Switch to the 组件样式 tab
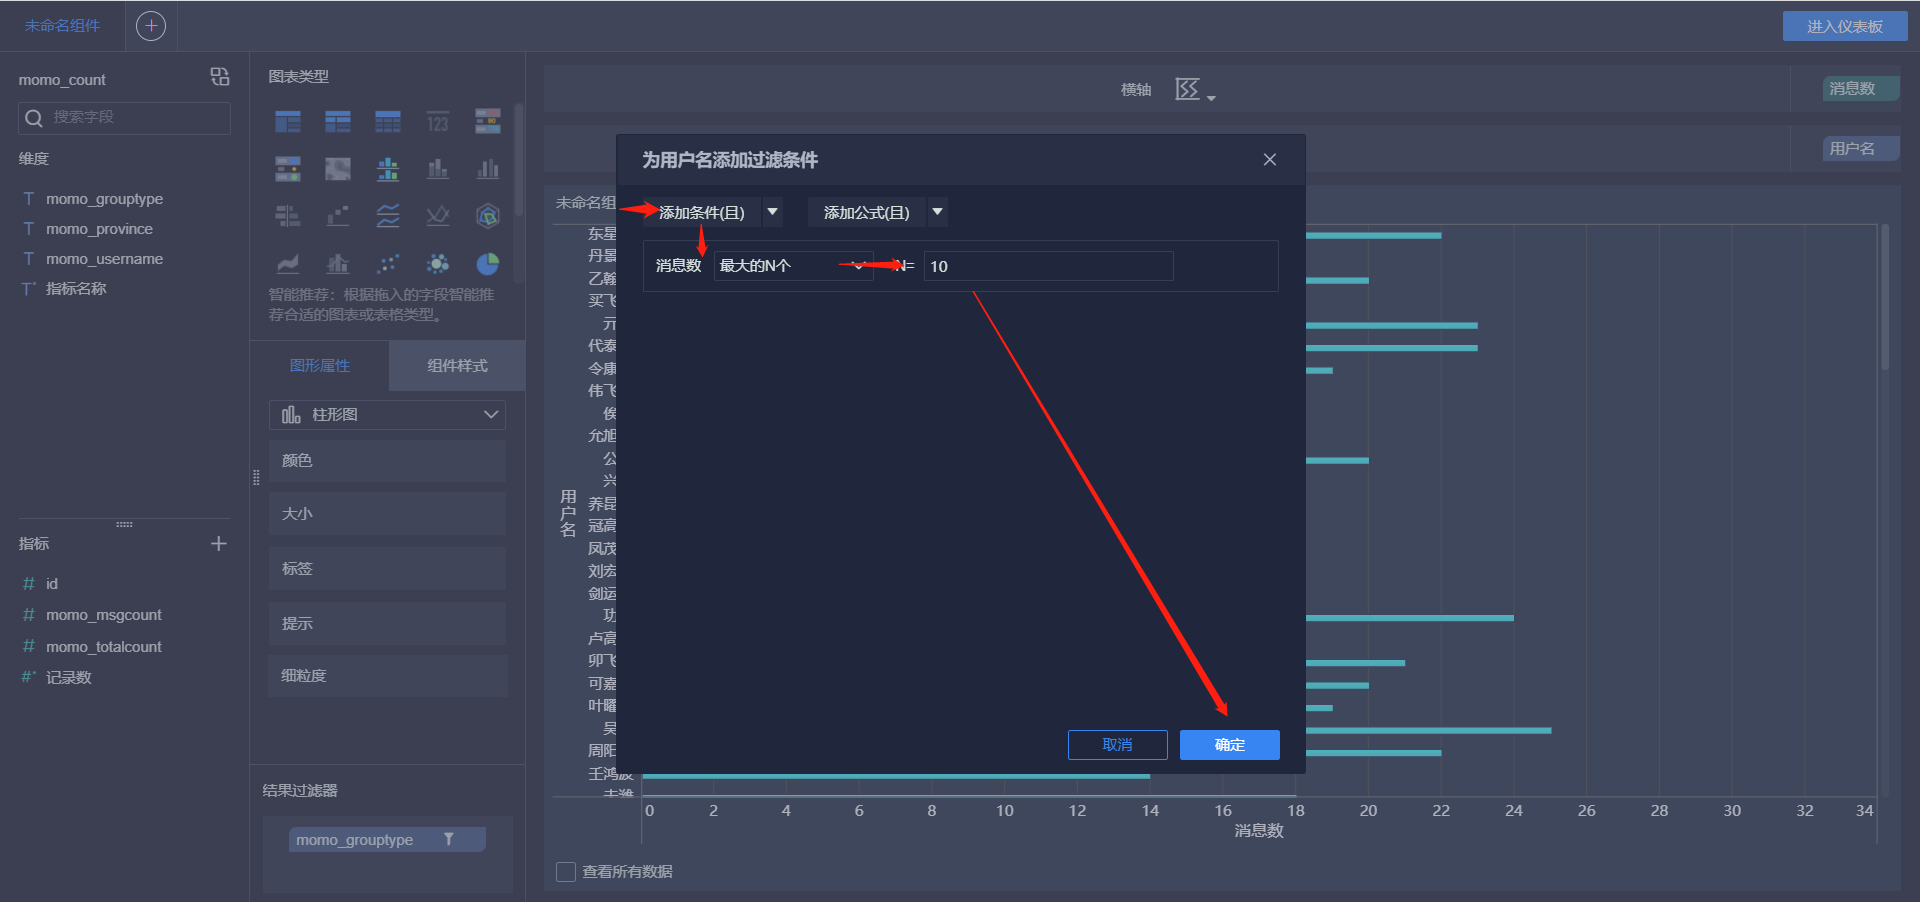The height and width of the screenshot is (902, 1920). pyautogui.click(x=457, y=366)
